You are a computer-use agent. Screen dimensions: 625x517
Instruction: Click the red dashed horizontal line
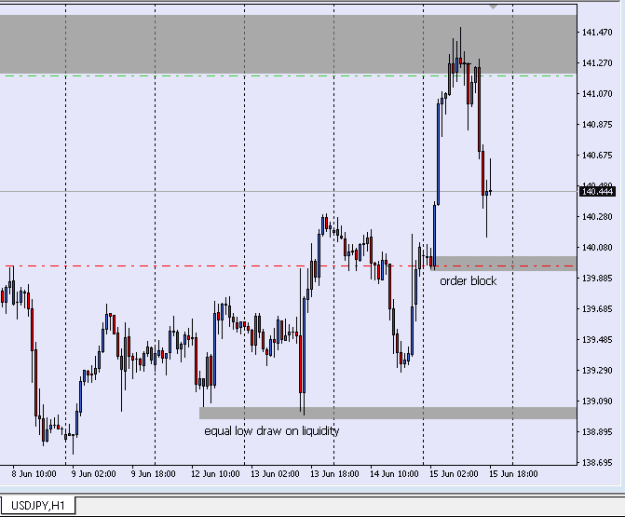[288, 266]
